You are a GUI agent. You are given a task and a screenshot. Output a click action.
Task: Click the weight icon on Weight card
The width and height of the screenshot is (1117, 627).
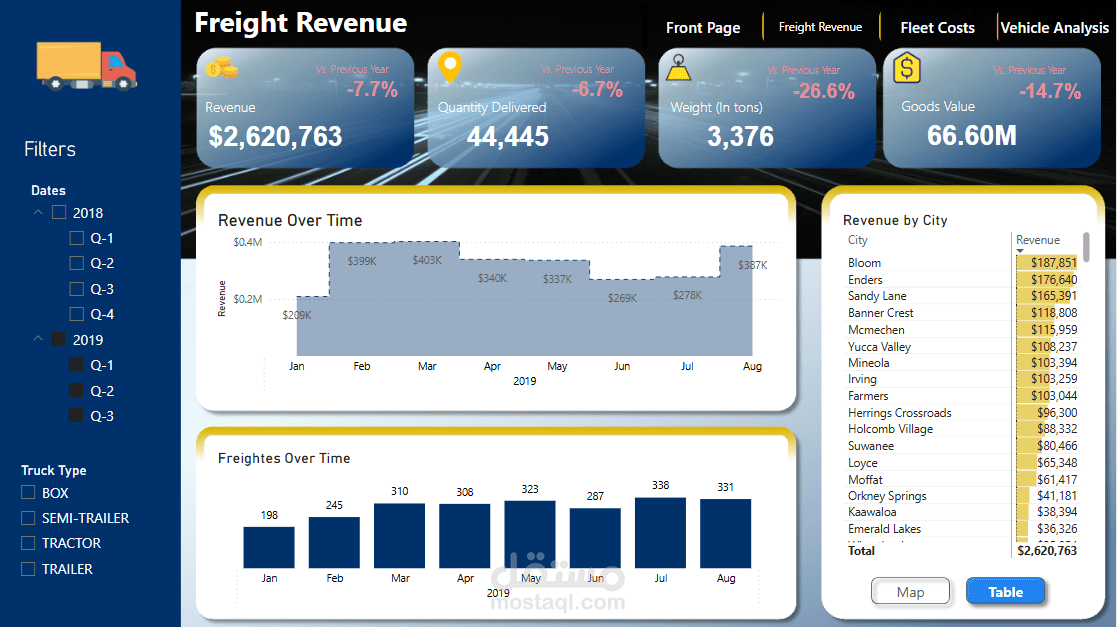[x=679, y=68]
